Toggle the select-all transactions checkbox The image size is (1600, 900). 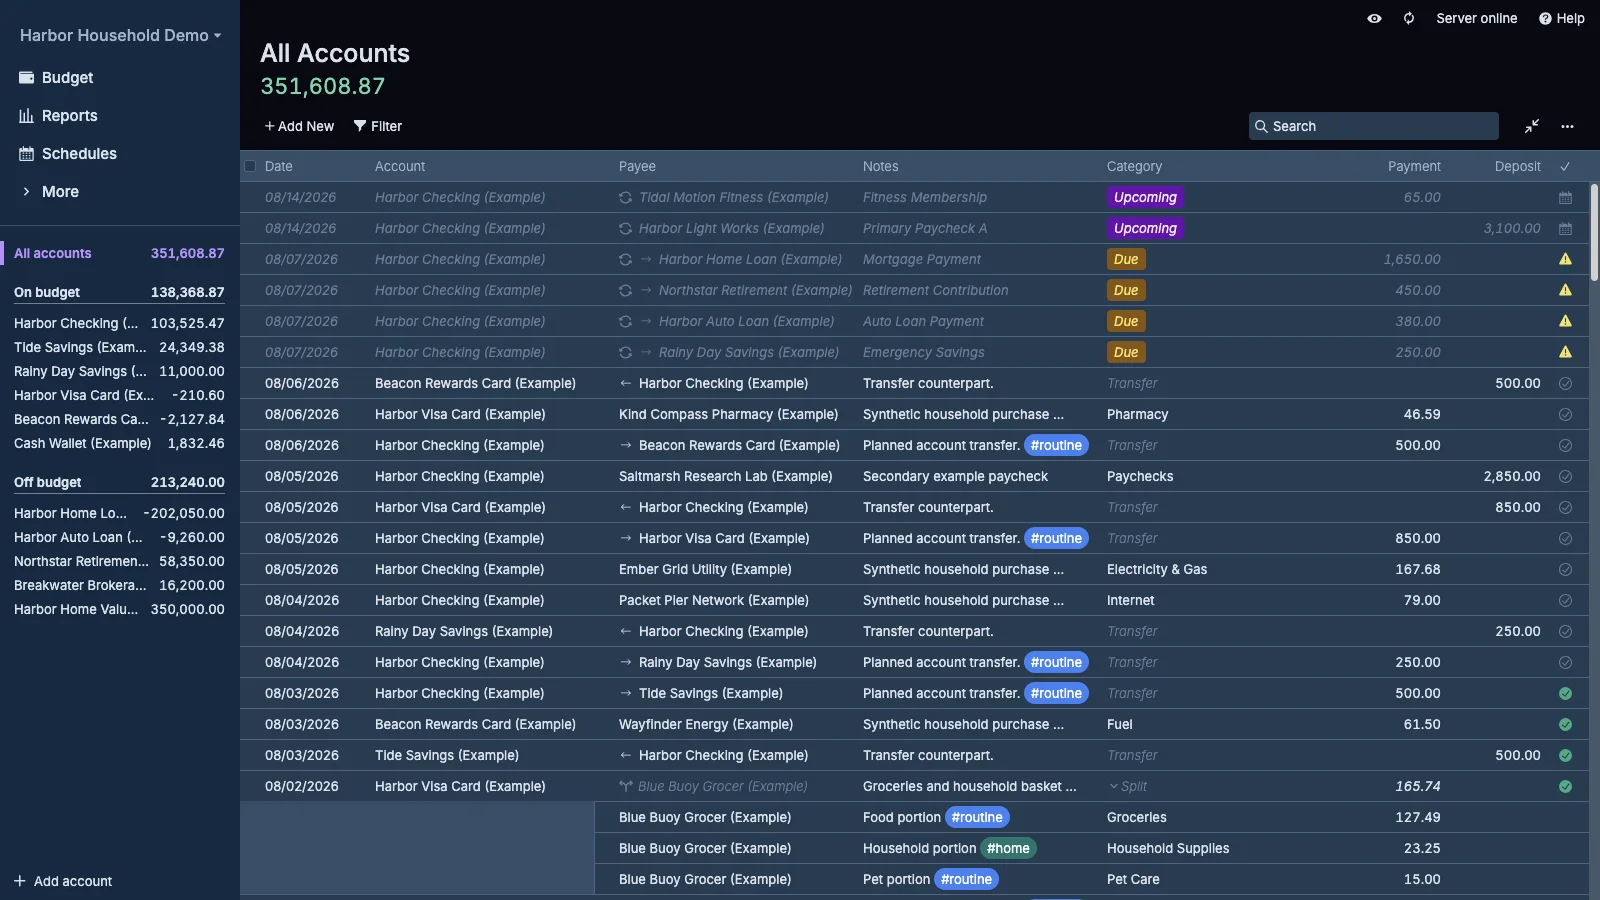(250, 166)
